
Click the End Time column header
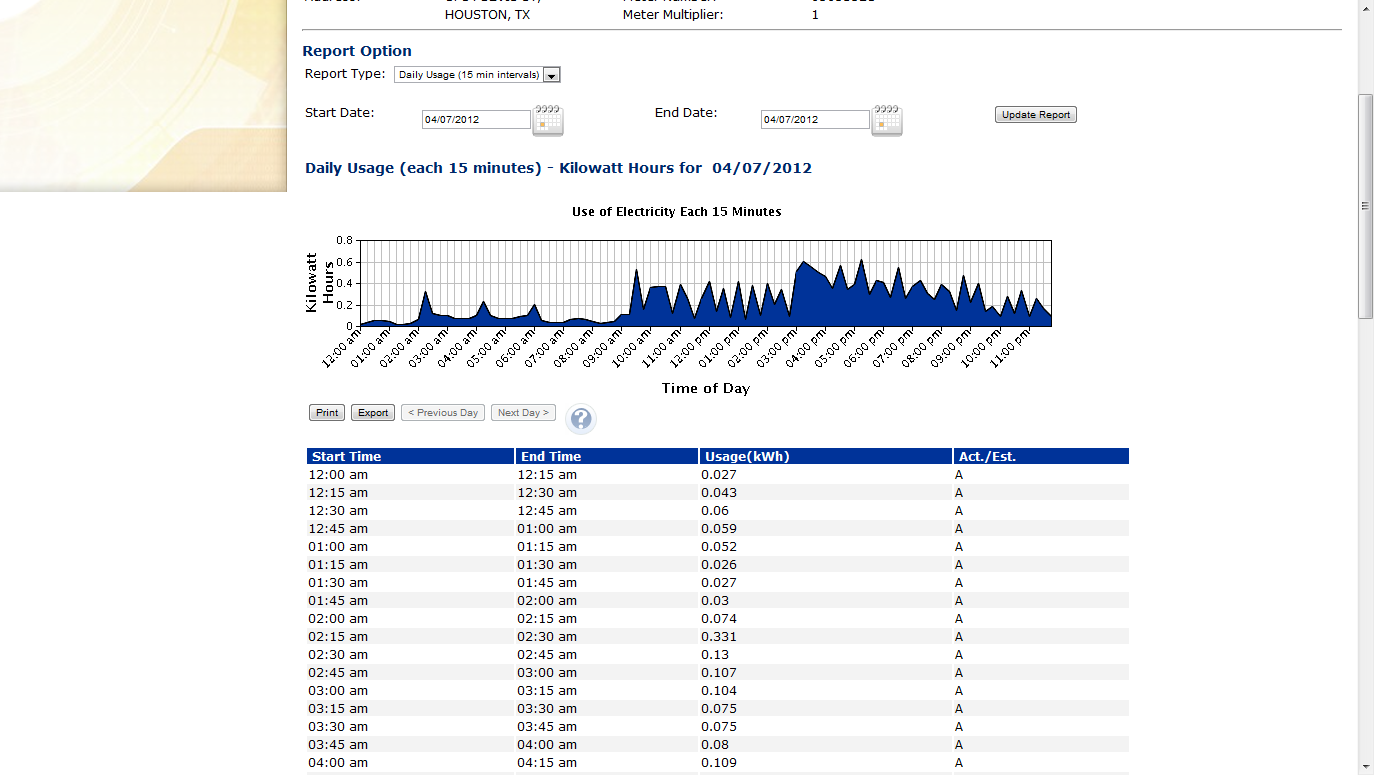click(606, 457)
